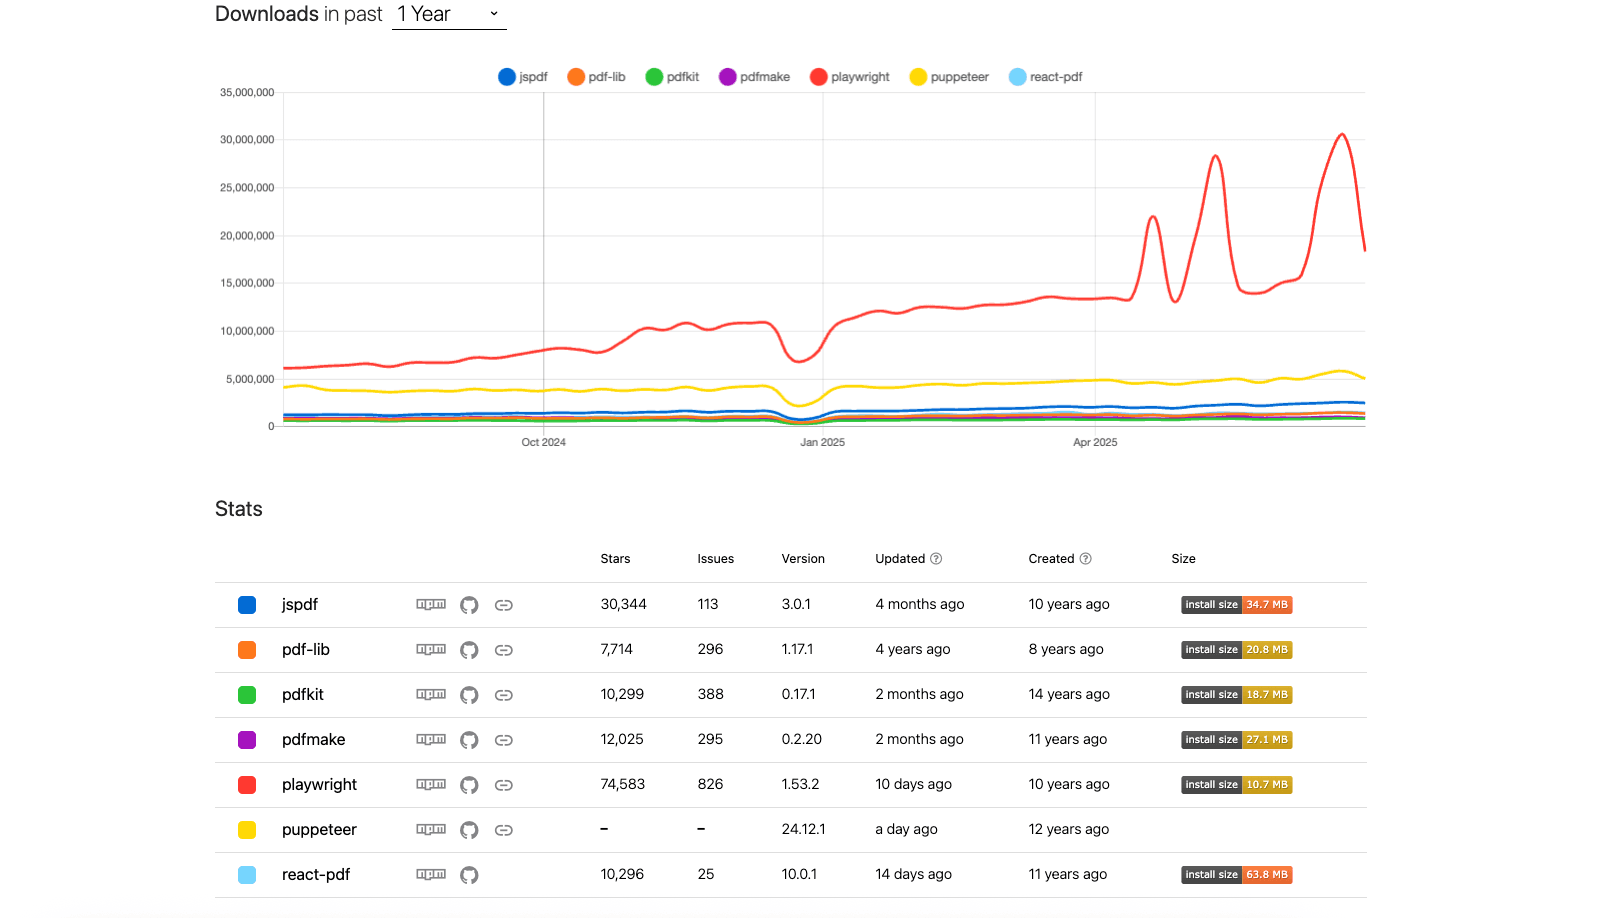Open the GitHub icon for react-pdf
Viewport: 1598px width, 918px height.
[x=469, y=875]
